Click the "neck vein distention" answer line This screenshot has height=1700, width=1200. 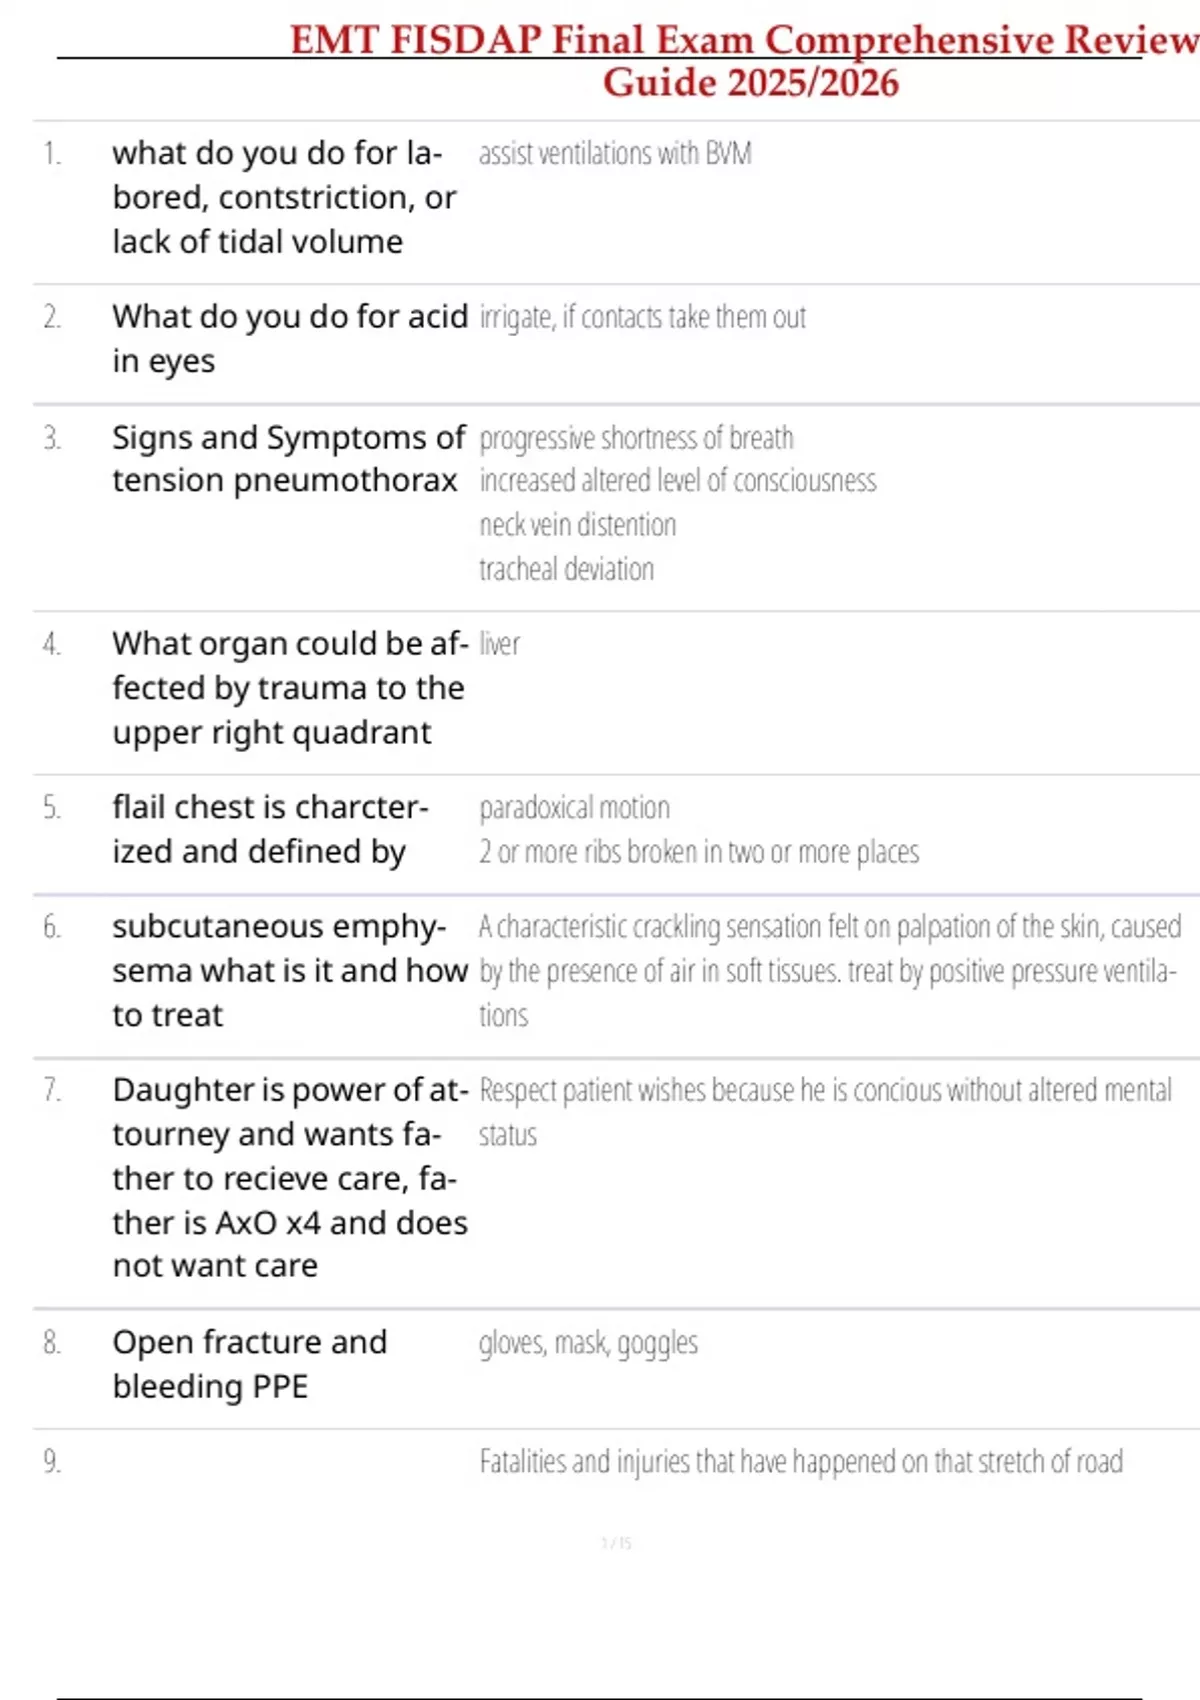[577, 525]
